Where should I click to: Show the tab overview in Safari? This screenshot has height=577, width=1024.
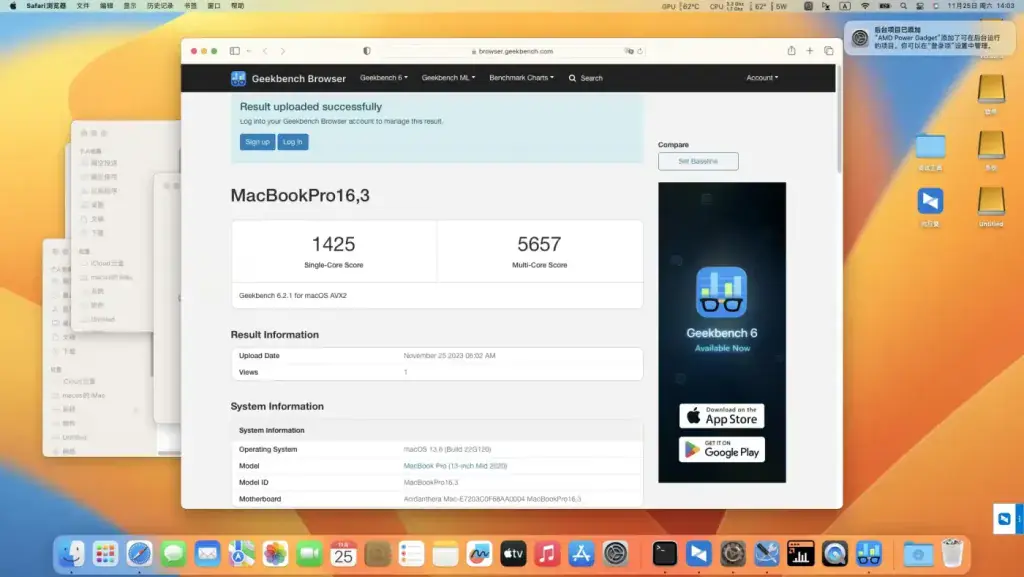[x=829, y=50]
